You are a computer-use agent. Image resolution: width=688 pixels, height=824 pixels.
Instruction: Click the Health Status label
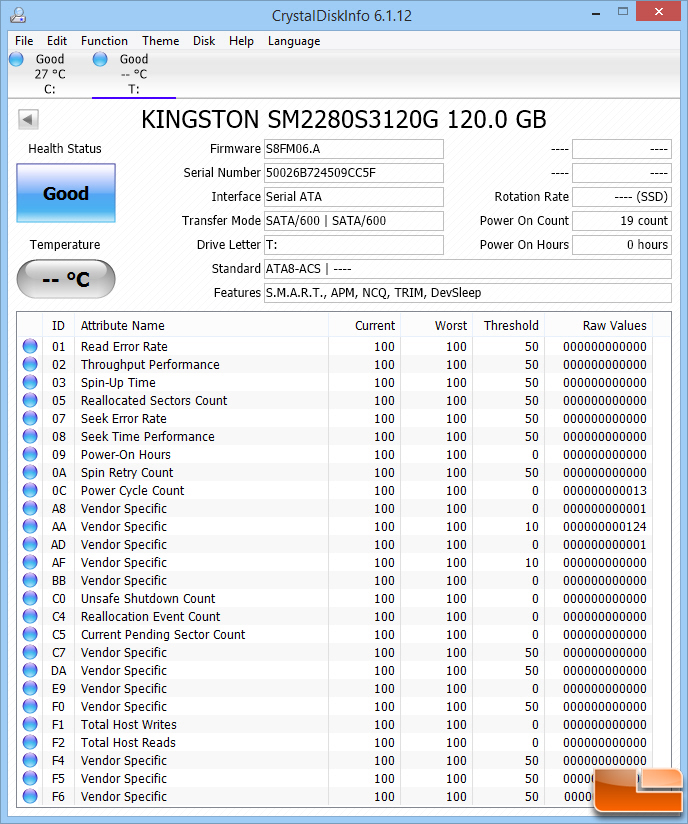click(x=65, y=149)
